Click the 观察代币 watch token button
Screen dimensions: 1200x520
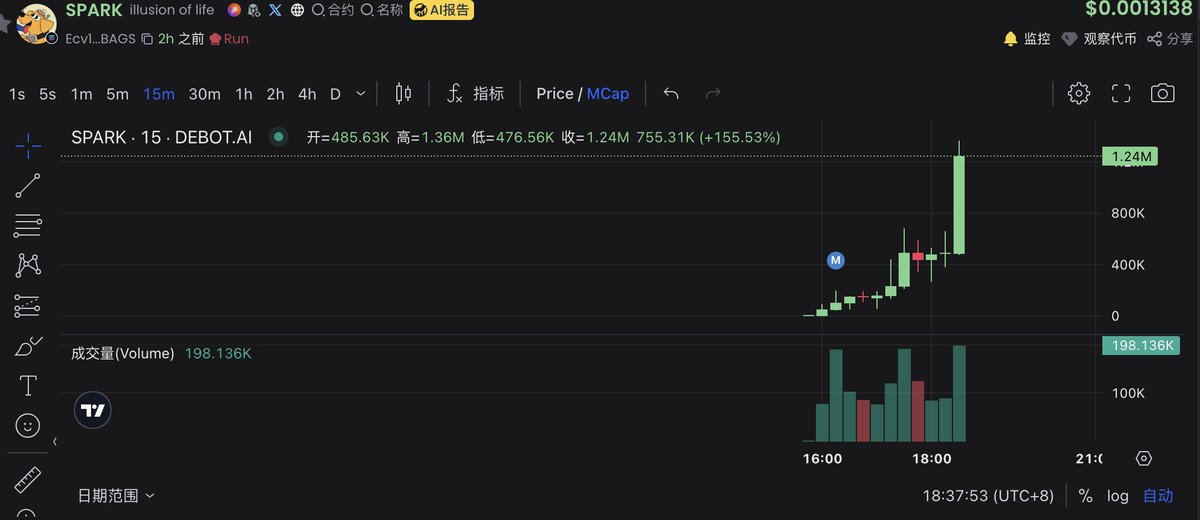point(1099,39)
